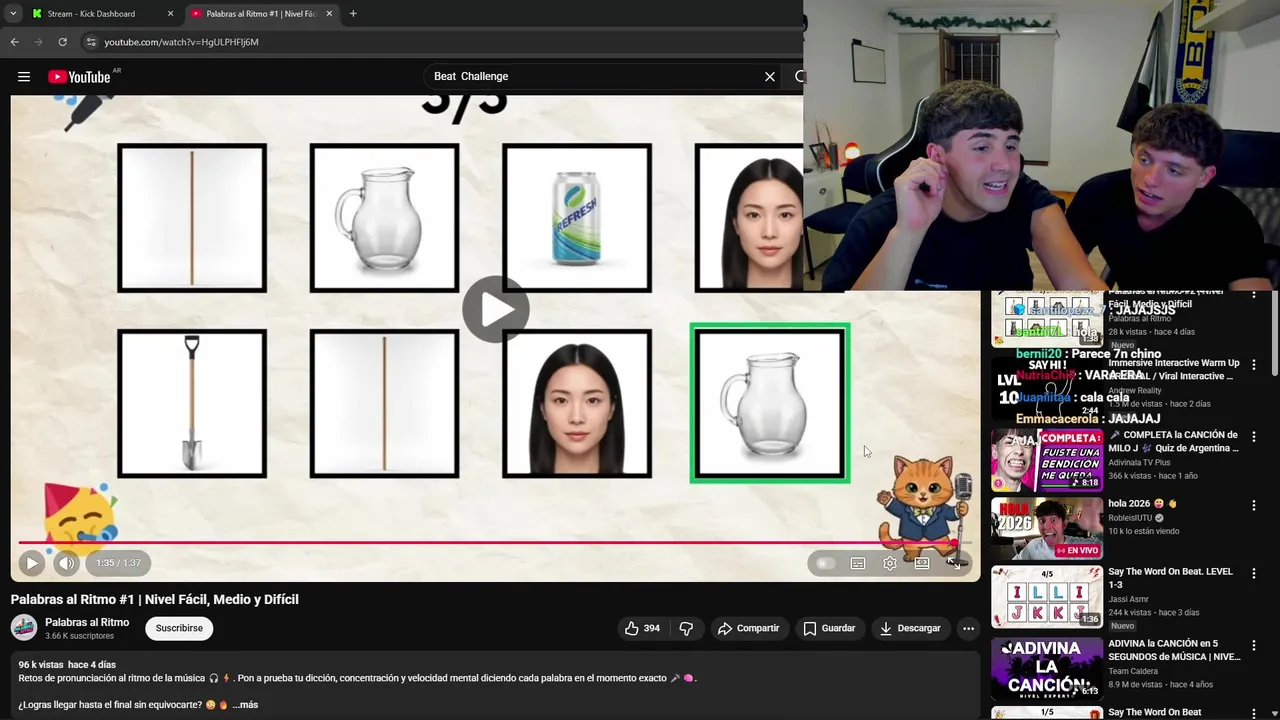Open options for COMPLETA la CANCIÓN video
Image resolution: width=1280 pixels, height=720 pixels.
click(x=1253, y=437)
